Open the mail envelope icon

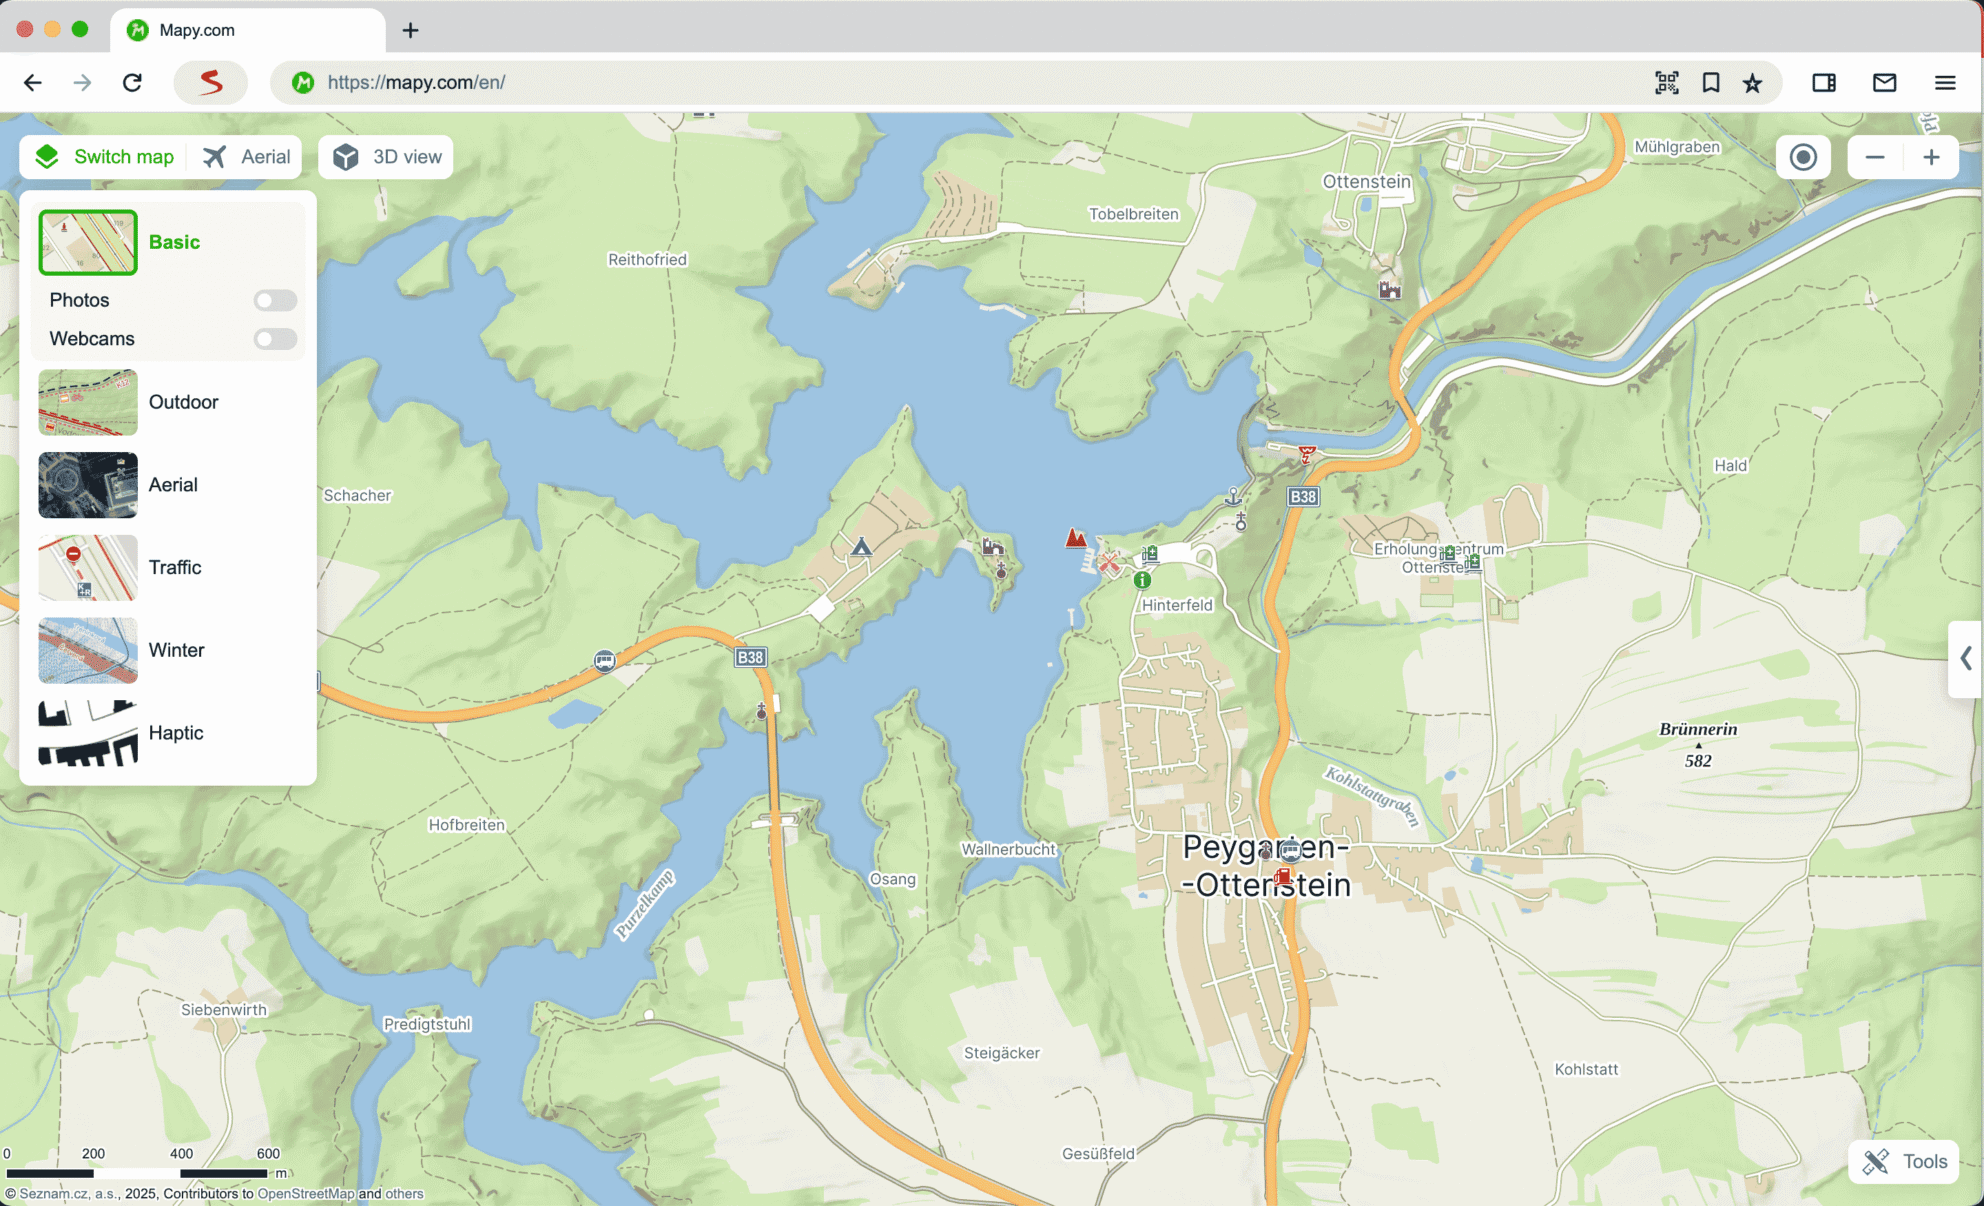point(1884,82)
